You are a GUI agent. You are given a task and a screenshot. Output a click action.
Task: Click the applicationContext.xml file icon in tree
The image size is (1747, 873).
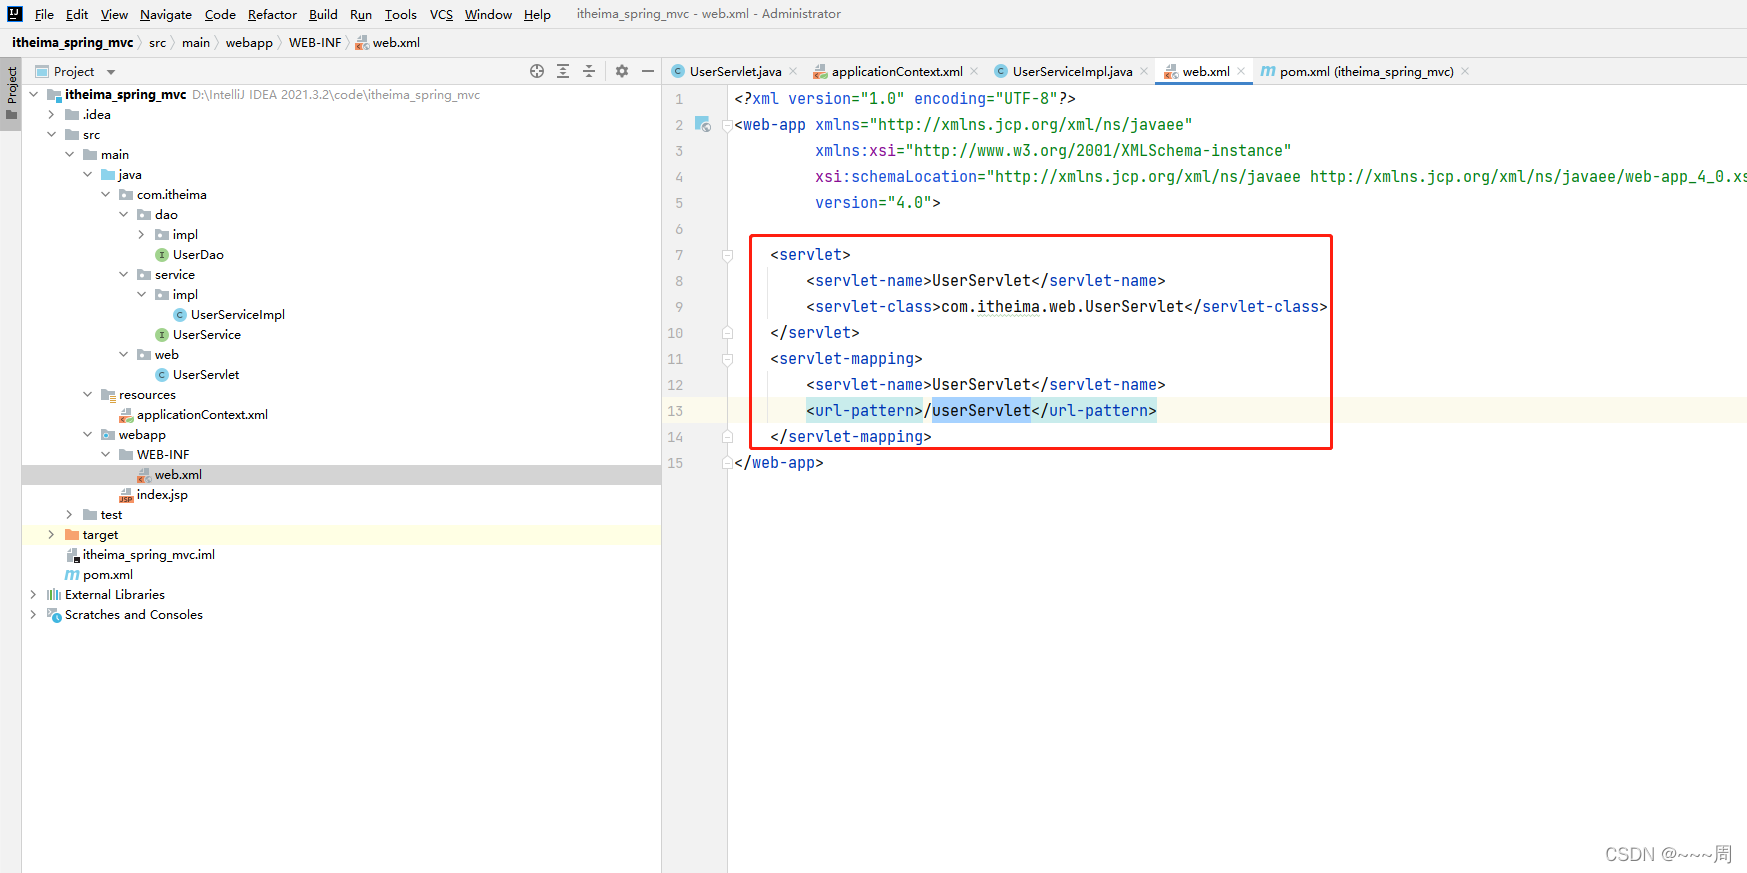tap(126, 415)
